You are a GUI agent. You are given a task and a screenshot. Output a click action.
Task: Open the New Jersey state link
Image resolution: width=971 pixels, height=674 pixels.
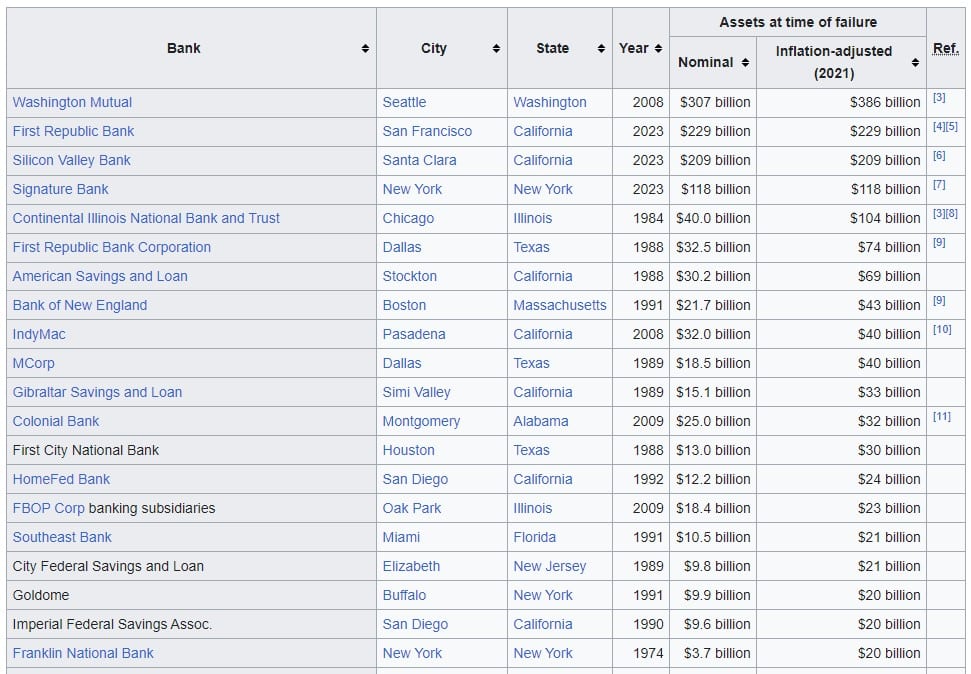point(549,566)
